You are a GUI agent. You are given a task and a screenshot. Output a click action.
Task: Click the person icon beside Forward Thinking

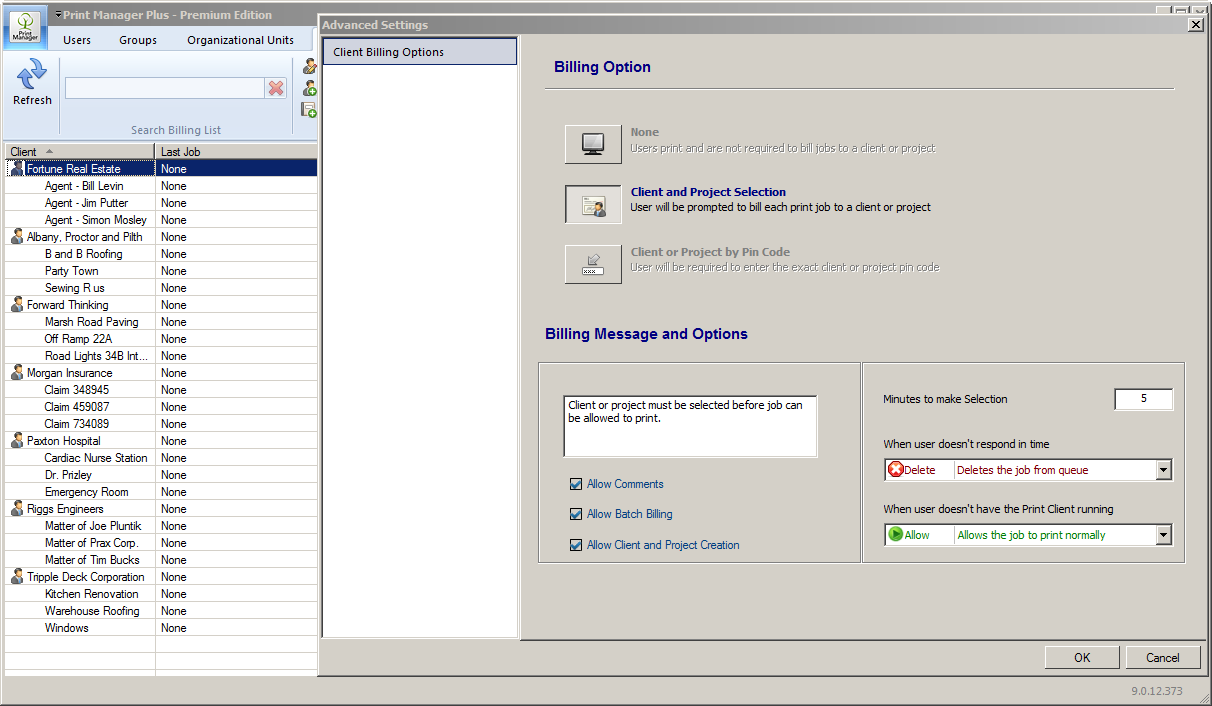pyautogui.click(x=17, y=305)
